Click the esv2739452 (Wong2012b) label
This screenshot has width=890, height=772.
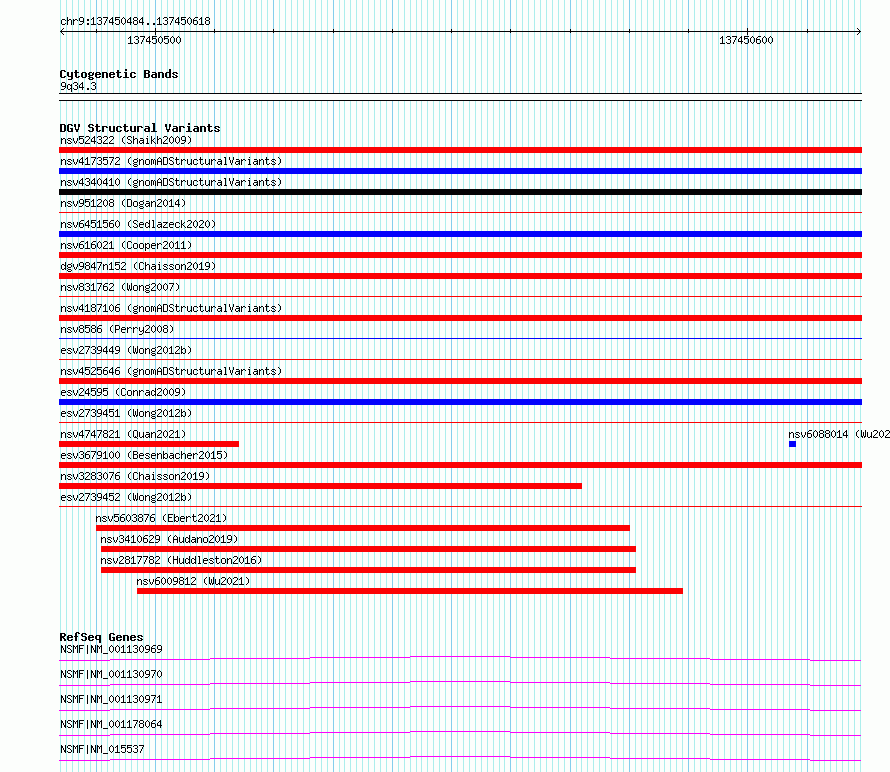(126, 497)
